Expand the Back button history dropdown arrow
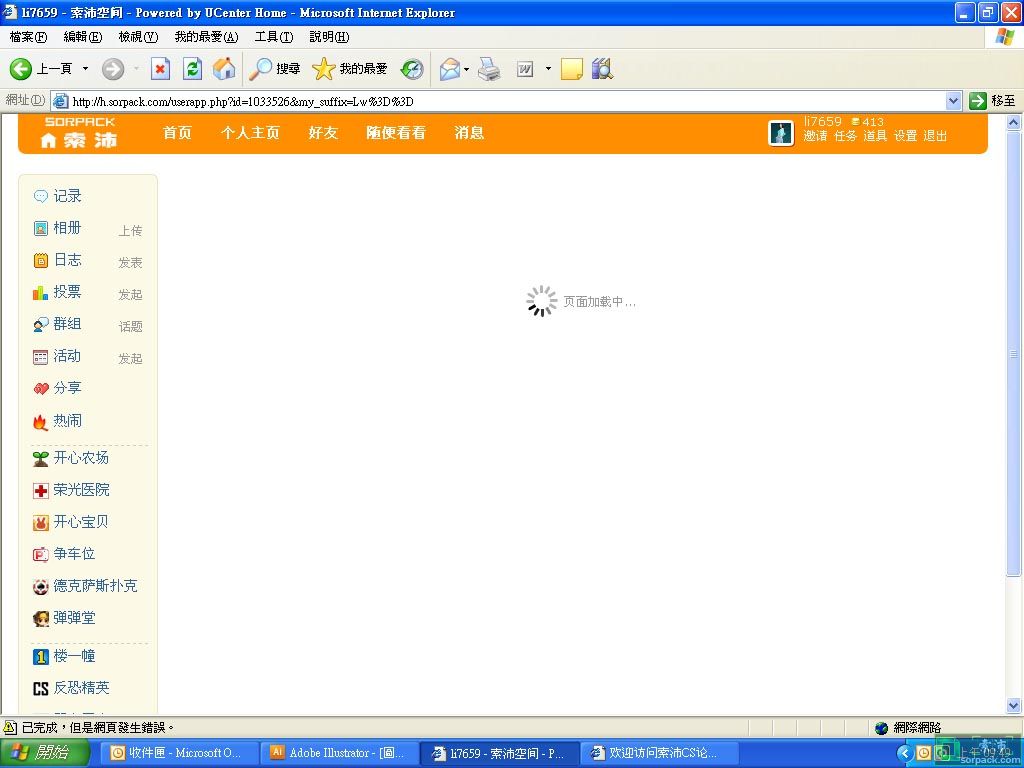This screenshot has width=1024, height=768. click(85, 69)
